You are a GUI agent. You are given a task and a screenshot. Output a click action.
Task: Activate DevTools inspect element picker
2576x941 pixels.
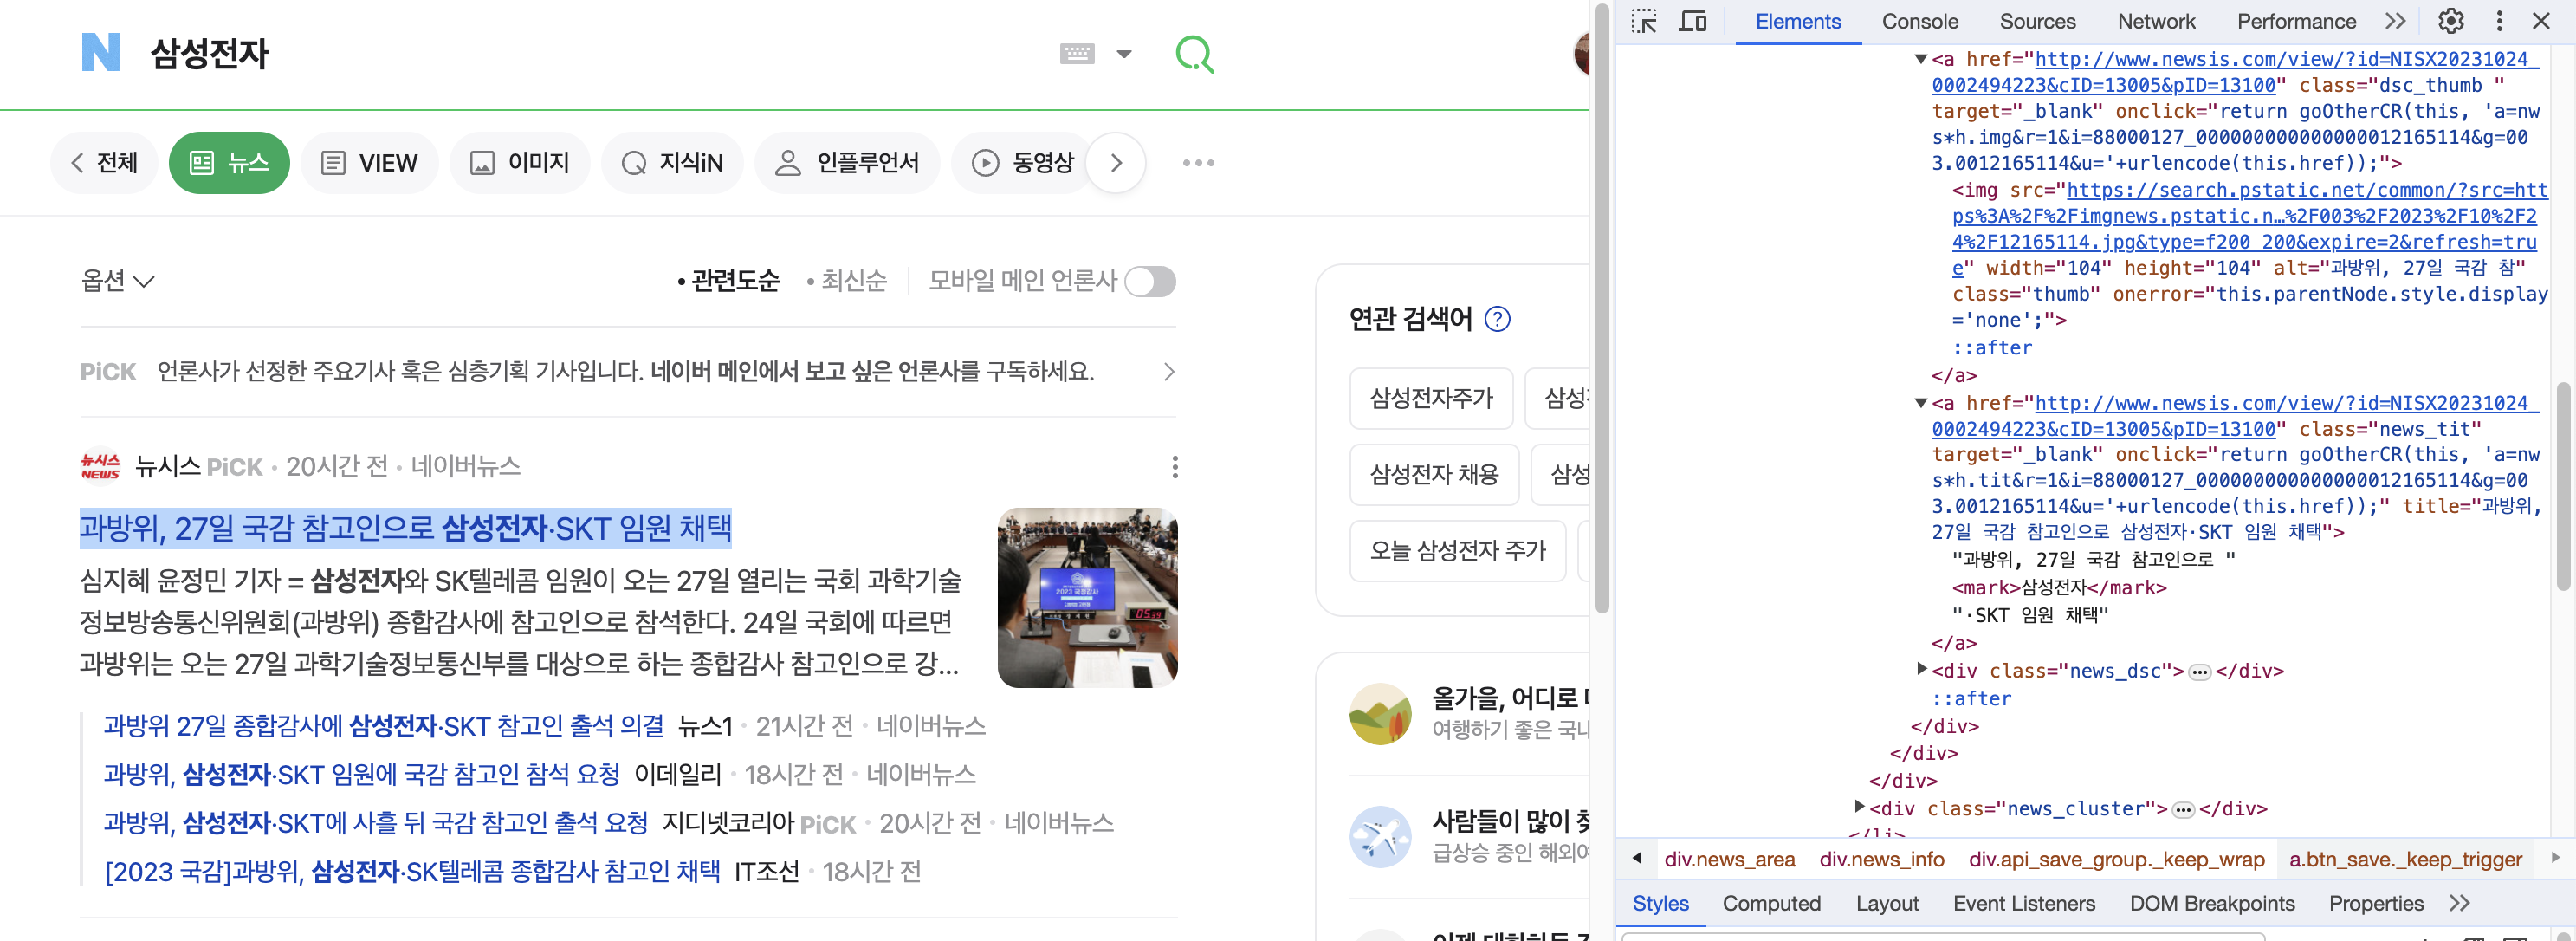[x=1643, y=21]
